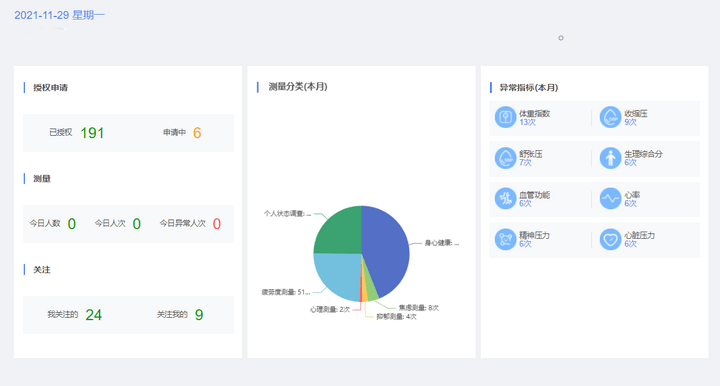Click the 收缩压 droplet icon
Screen dimensions: 720x386
tap(610, 117)
